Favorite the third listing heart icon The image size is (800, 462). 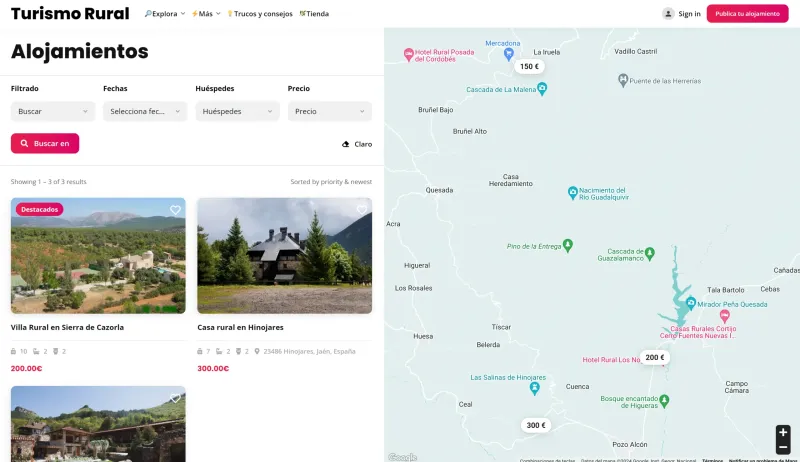click(175, 398)
